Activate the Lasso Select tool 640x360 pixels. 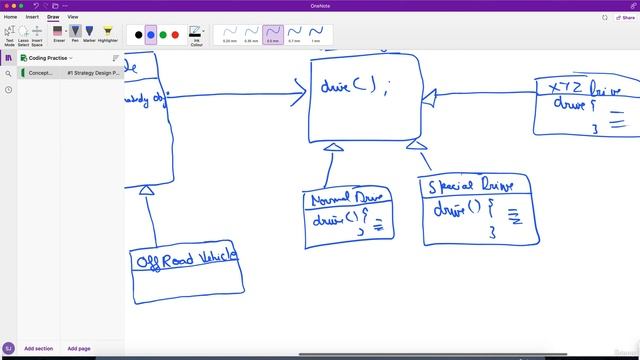pos(23,35)
